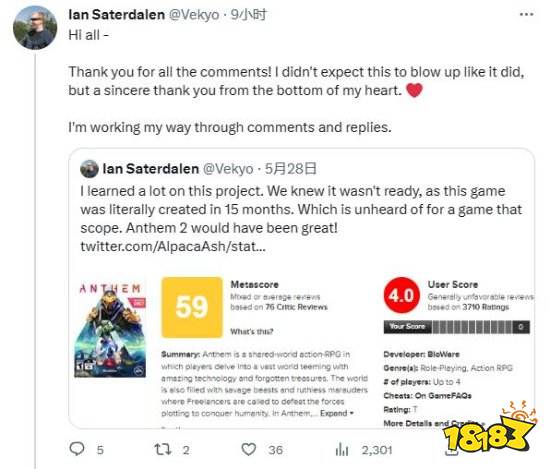Screen dimensions: 550x469
Task: Open the @Vekyo handle in the header
Action: (194, 15)
